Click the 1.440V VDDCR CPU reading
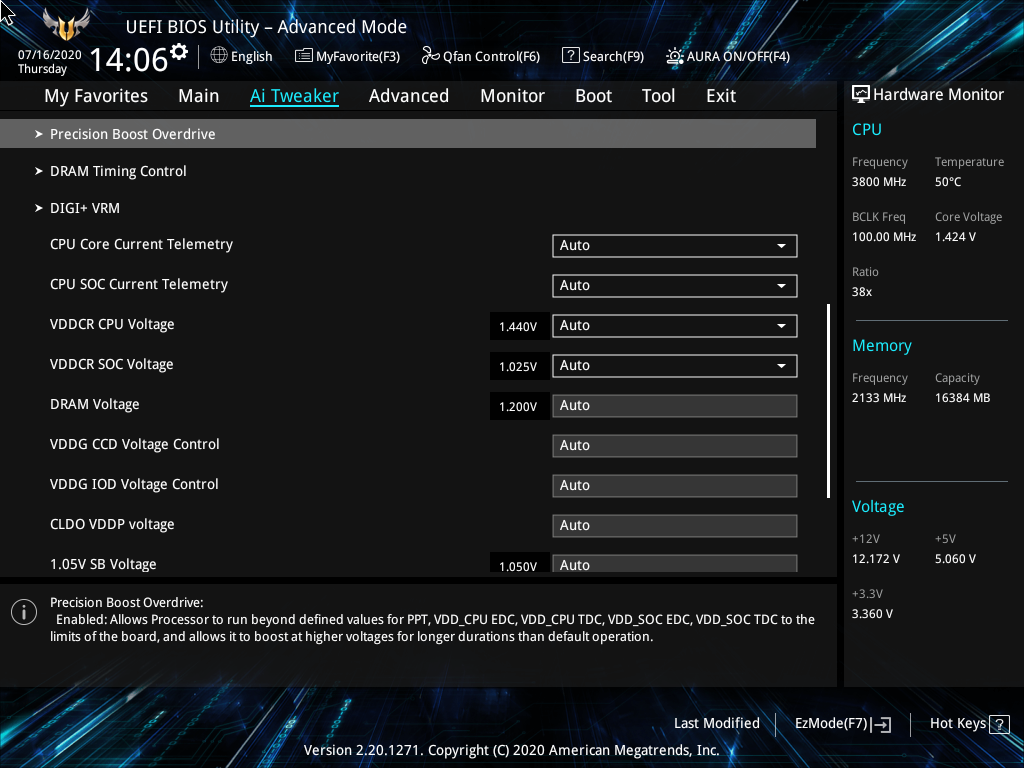Image resolution: width=1024 pixels, height=768 pixels. 519,327
